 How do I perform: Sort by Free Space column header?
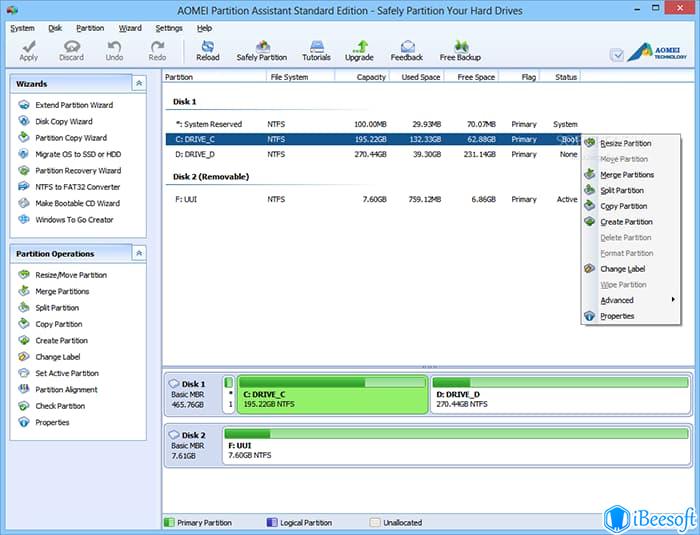click(471, 77)
